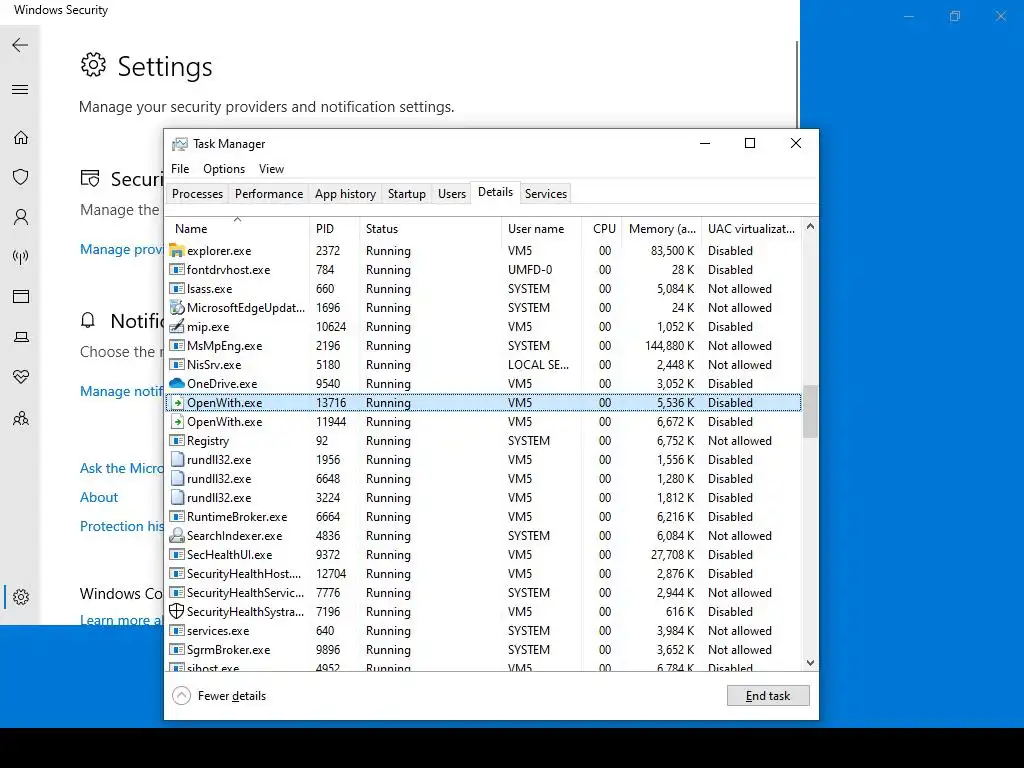Select MsMpEng.exe row
Image resolution: width=1024 pixels, height=768 pixels.
tap(484, 345)
